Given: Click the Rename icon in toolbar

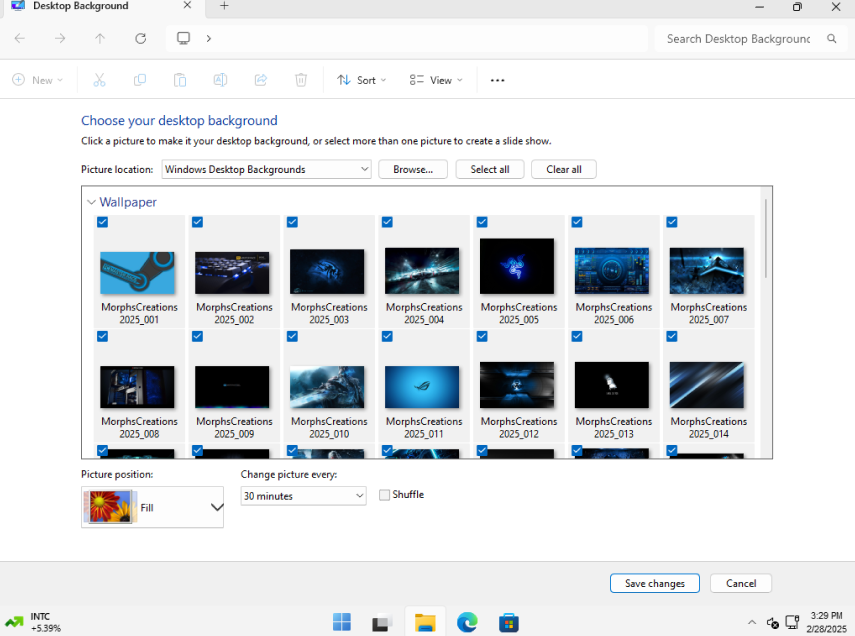Looking at the screenshot, I should pos(220,80).
